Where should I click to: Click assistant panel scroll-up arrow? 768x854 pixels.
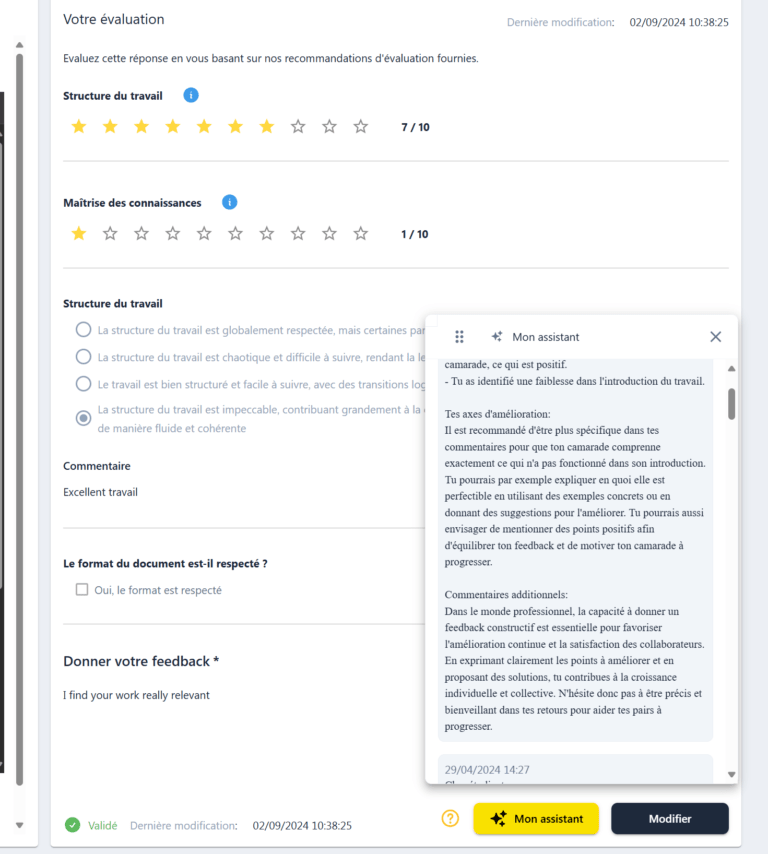[732, 369]
